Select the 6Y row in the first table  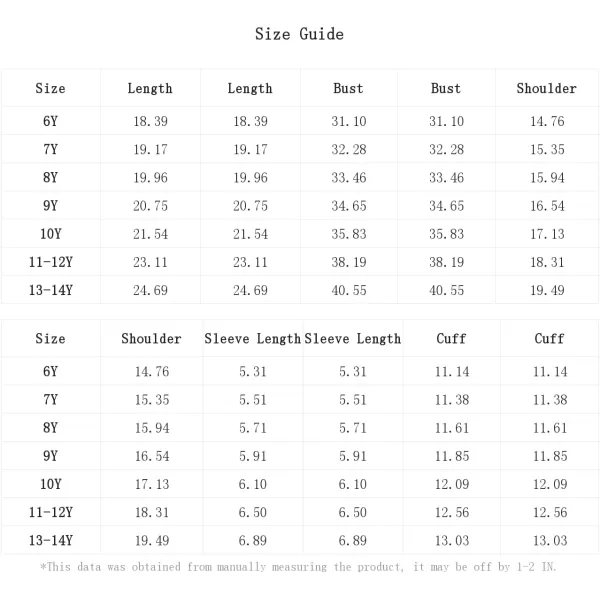click(300, 121)
